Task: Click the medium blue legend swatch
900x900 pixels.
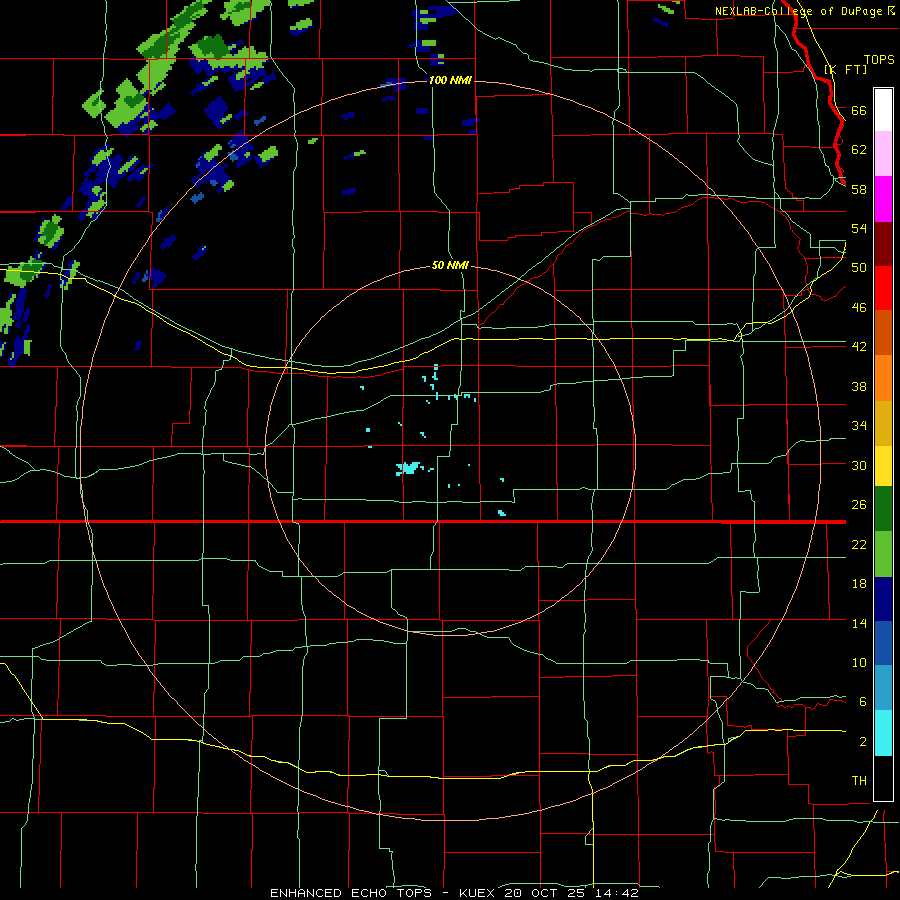Action: point(883,643)
